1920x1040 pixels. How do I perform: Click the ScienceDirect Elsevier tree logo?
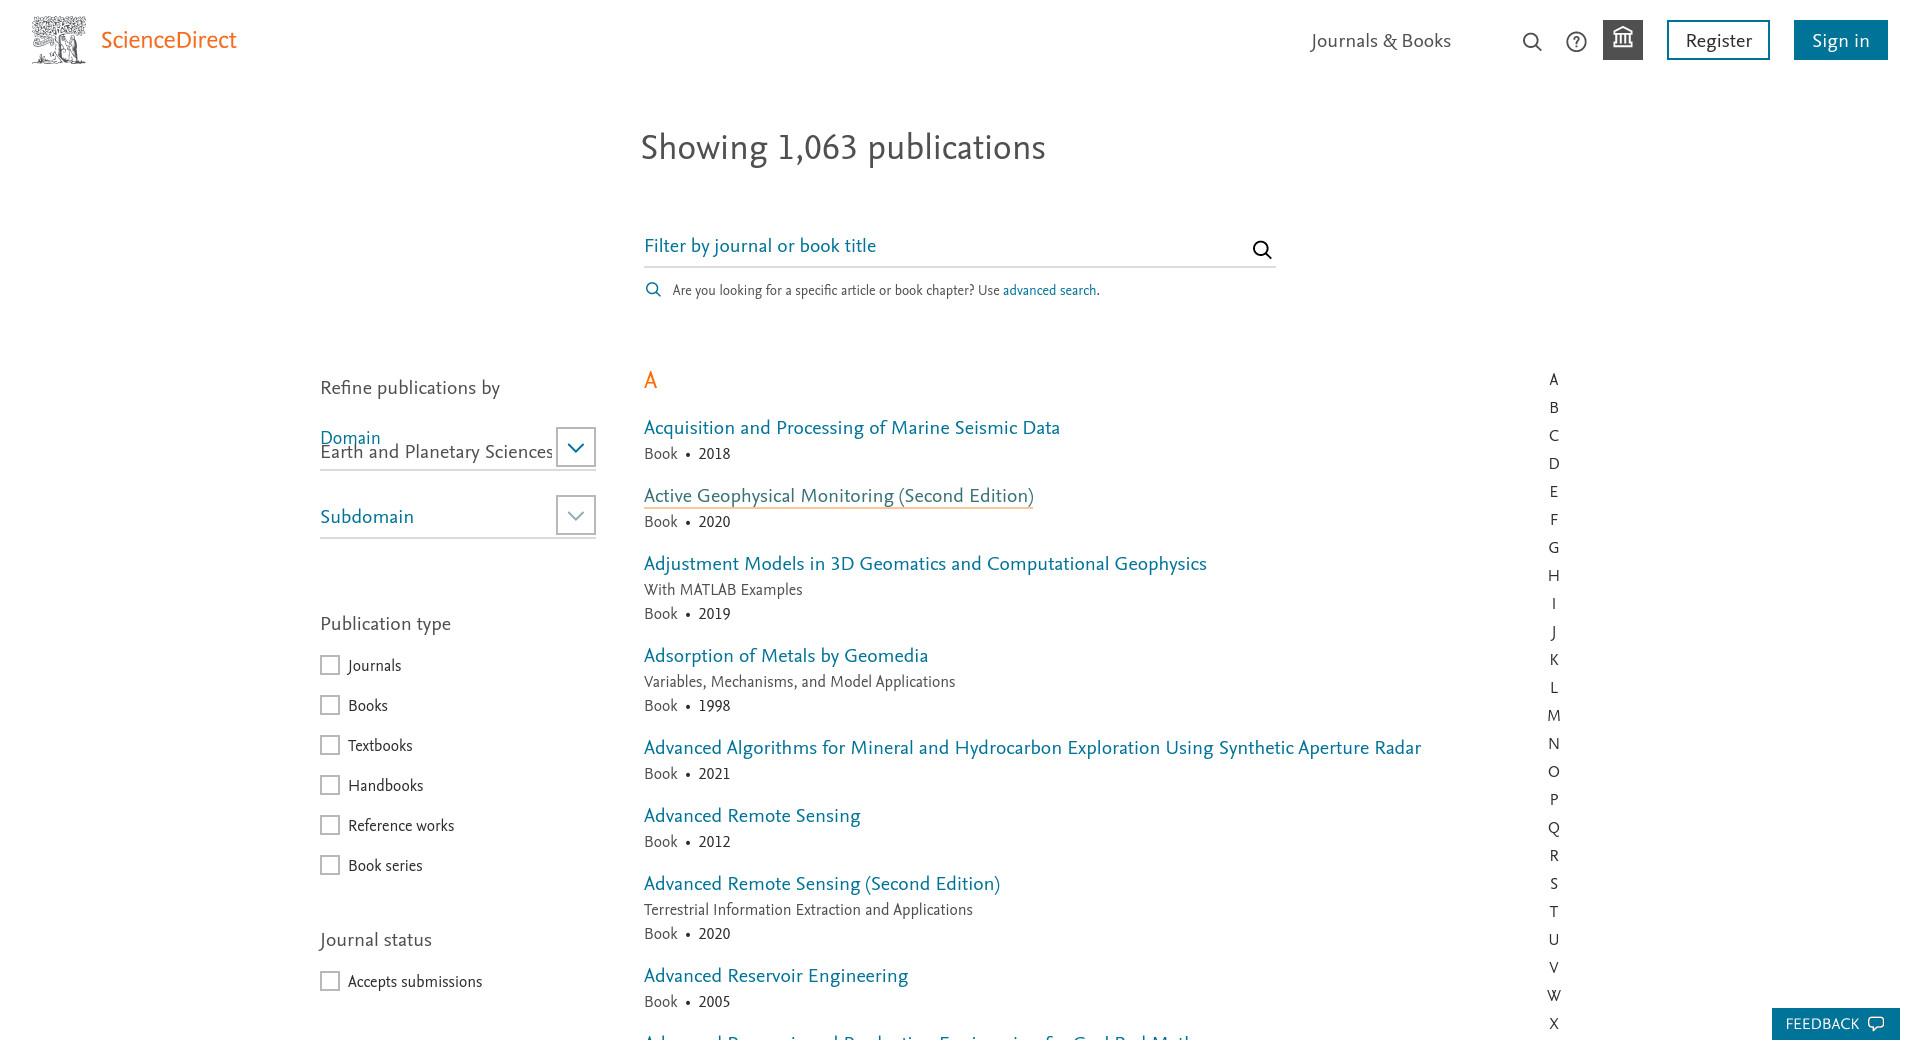pos(59,40)
